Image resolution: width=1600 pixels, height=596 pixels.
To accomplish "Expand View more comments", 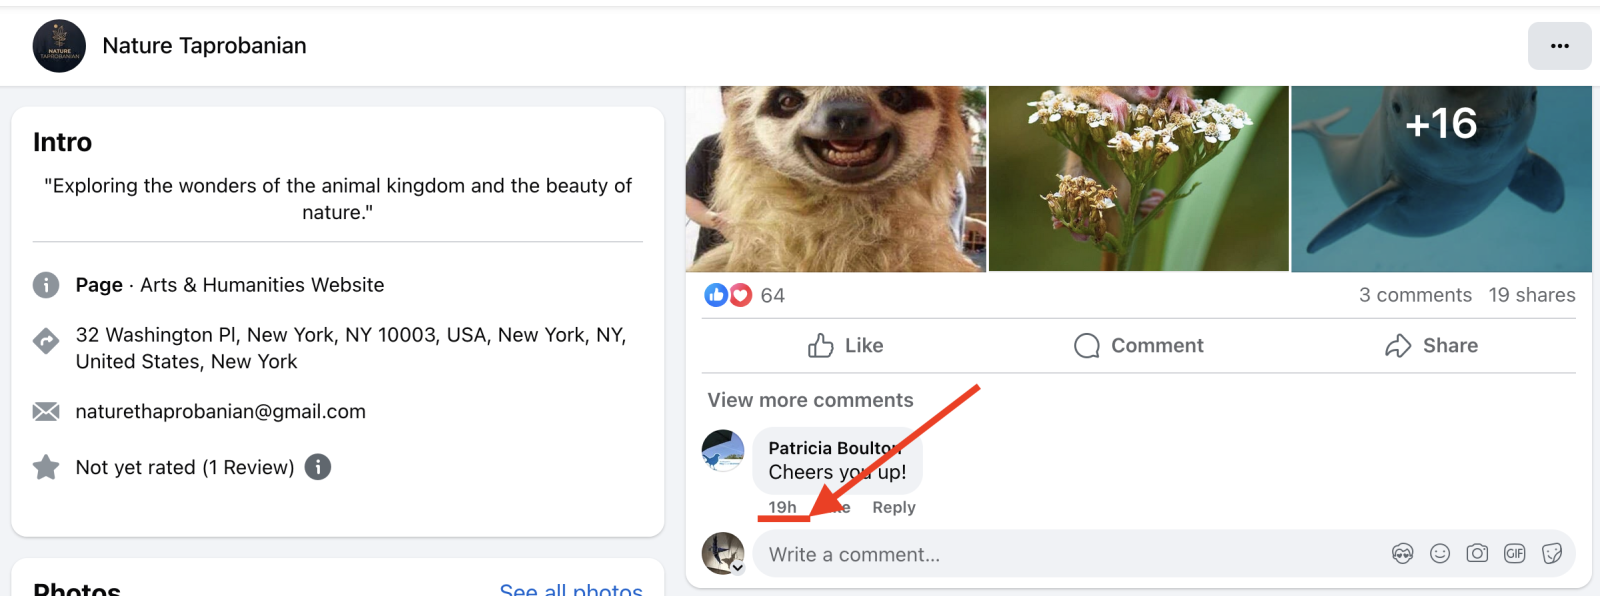I will click(810, 400).
